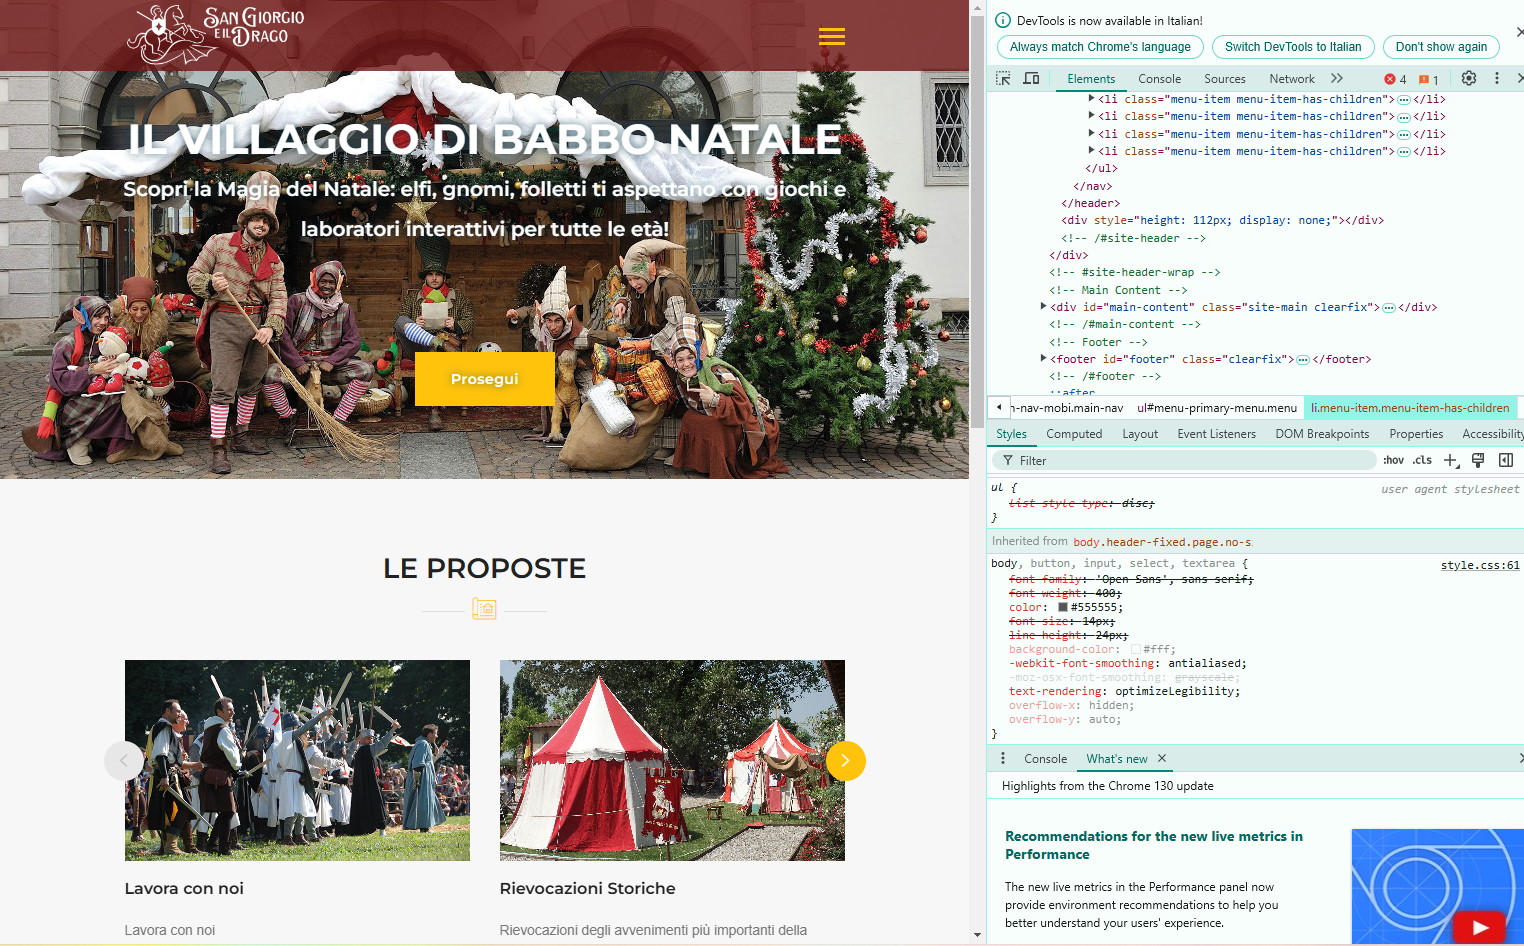Viewport: 1524px width, 946px height.
Task: Expand the footer element node
Action: pos(1043,359)
